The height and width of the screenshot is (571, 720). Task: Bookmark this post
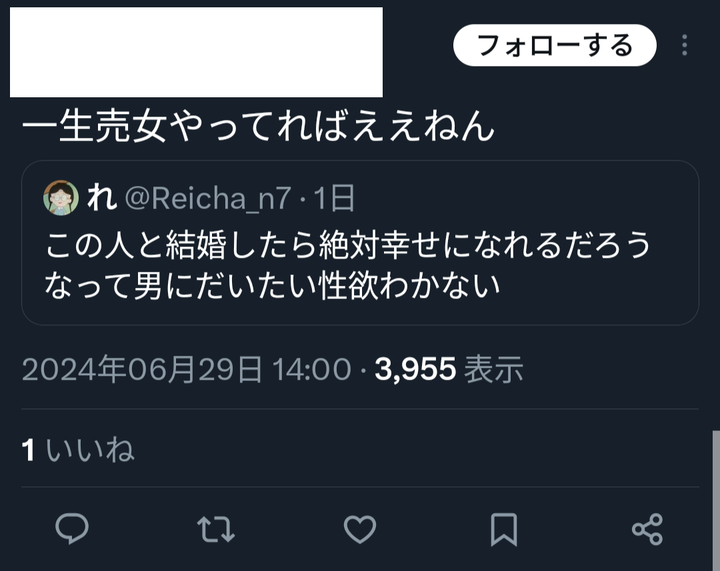[x=504, y=530]
